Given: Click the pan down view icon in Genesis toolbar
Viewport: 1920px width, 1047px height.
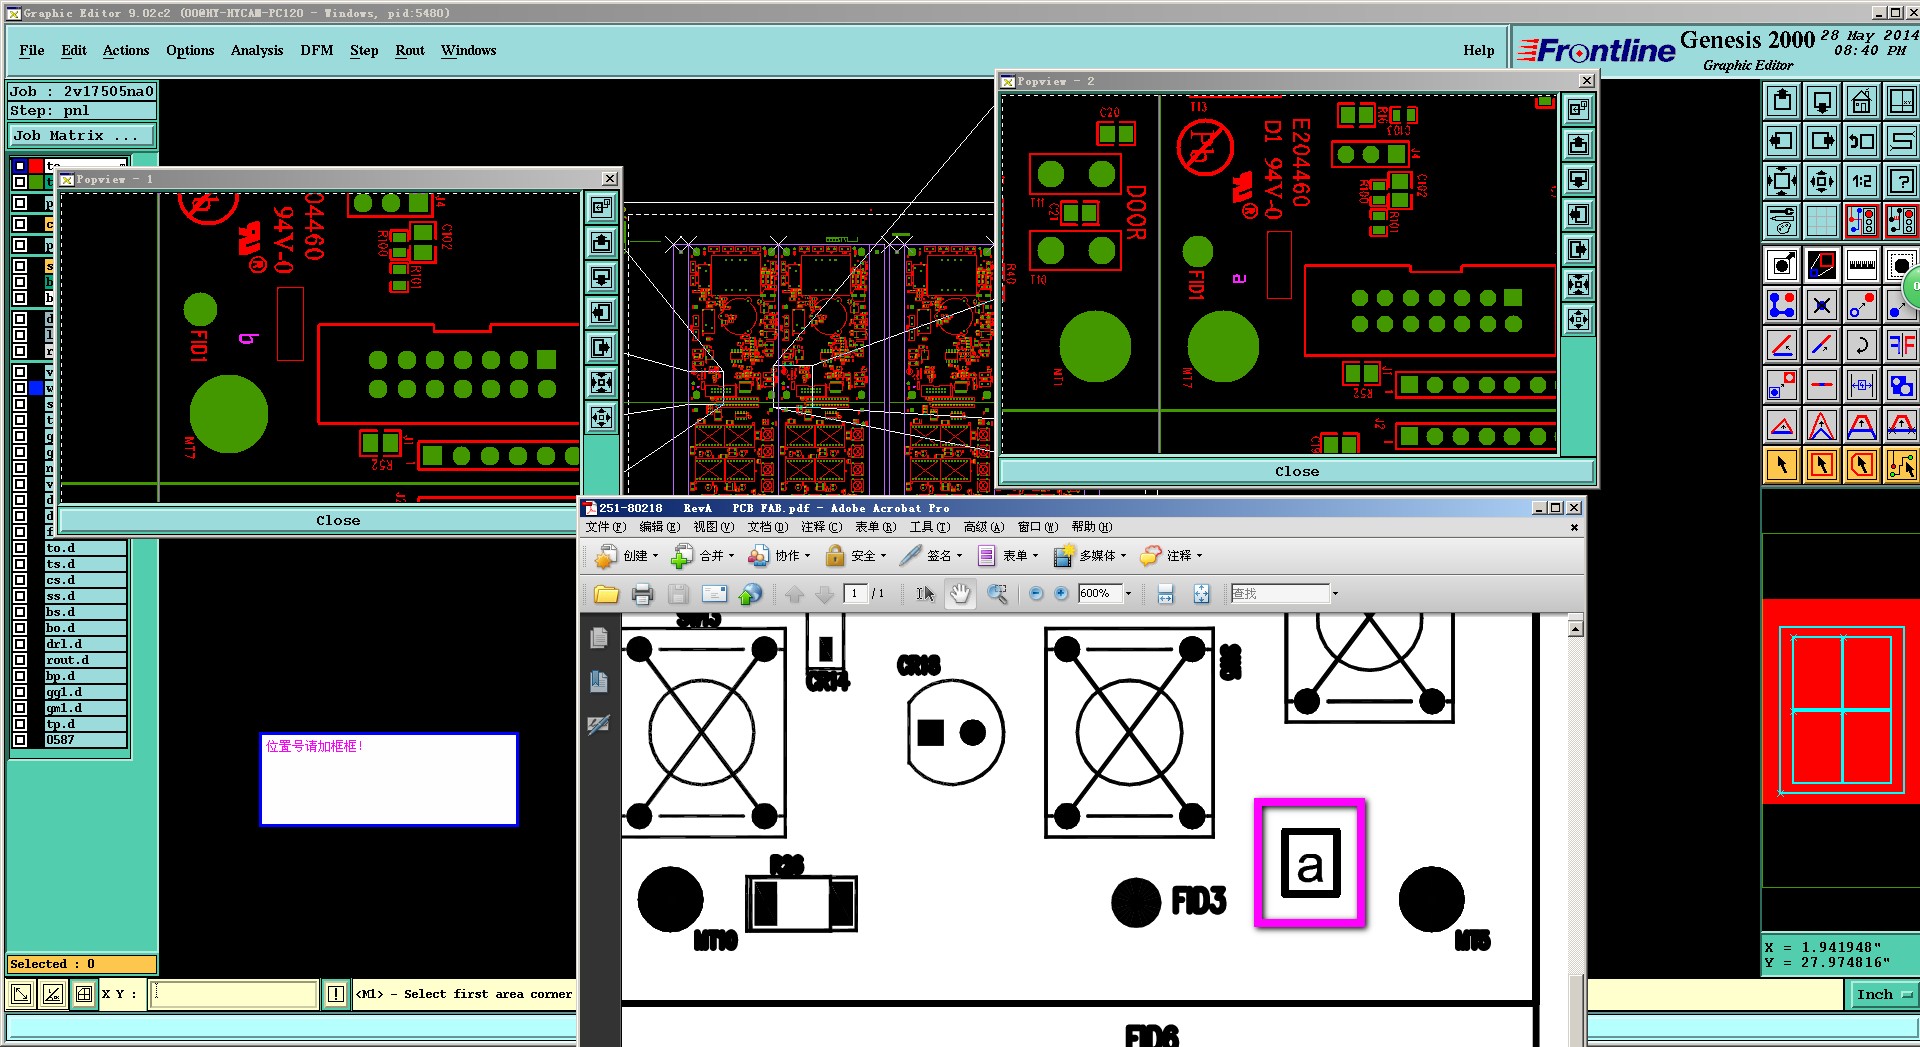Looking at the screenshot, I should coord(1822,101).
